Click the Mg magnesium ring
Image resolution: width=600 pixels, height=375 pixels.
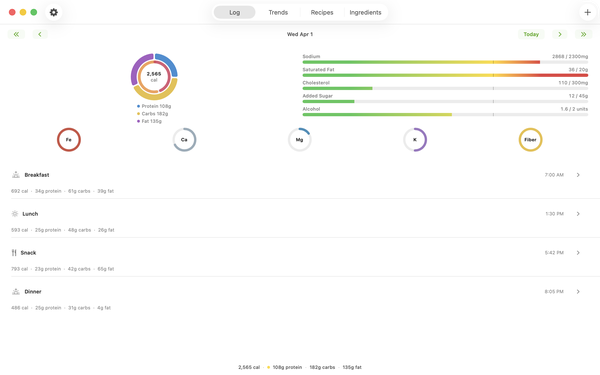click(x=300, y=140)
